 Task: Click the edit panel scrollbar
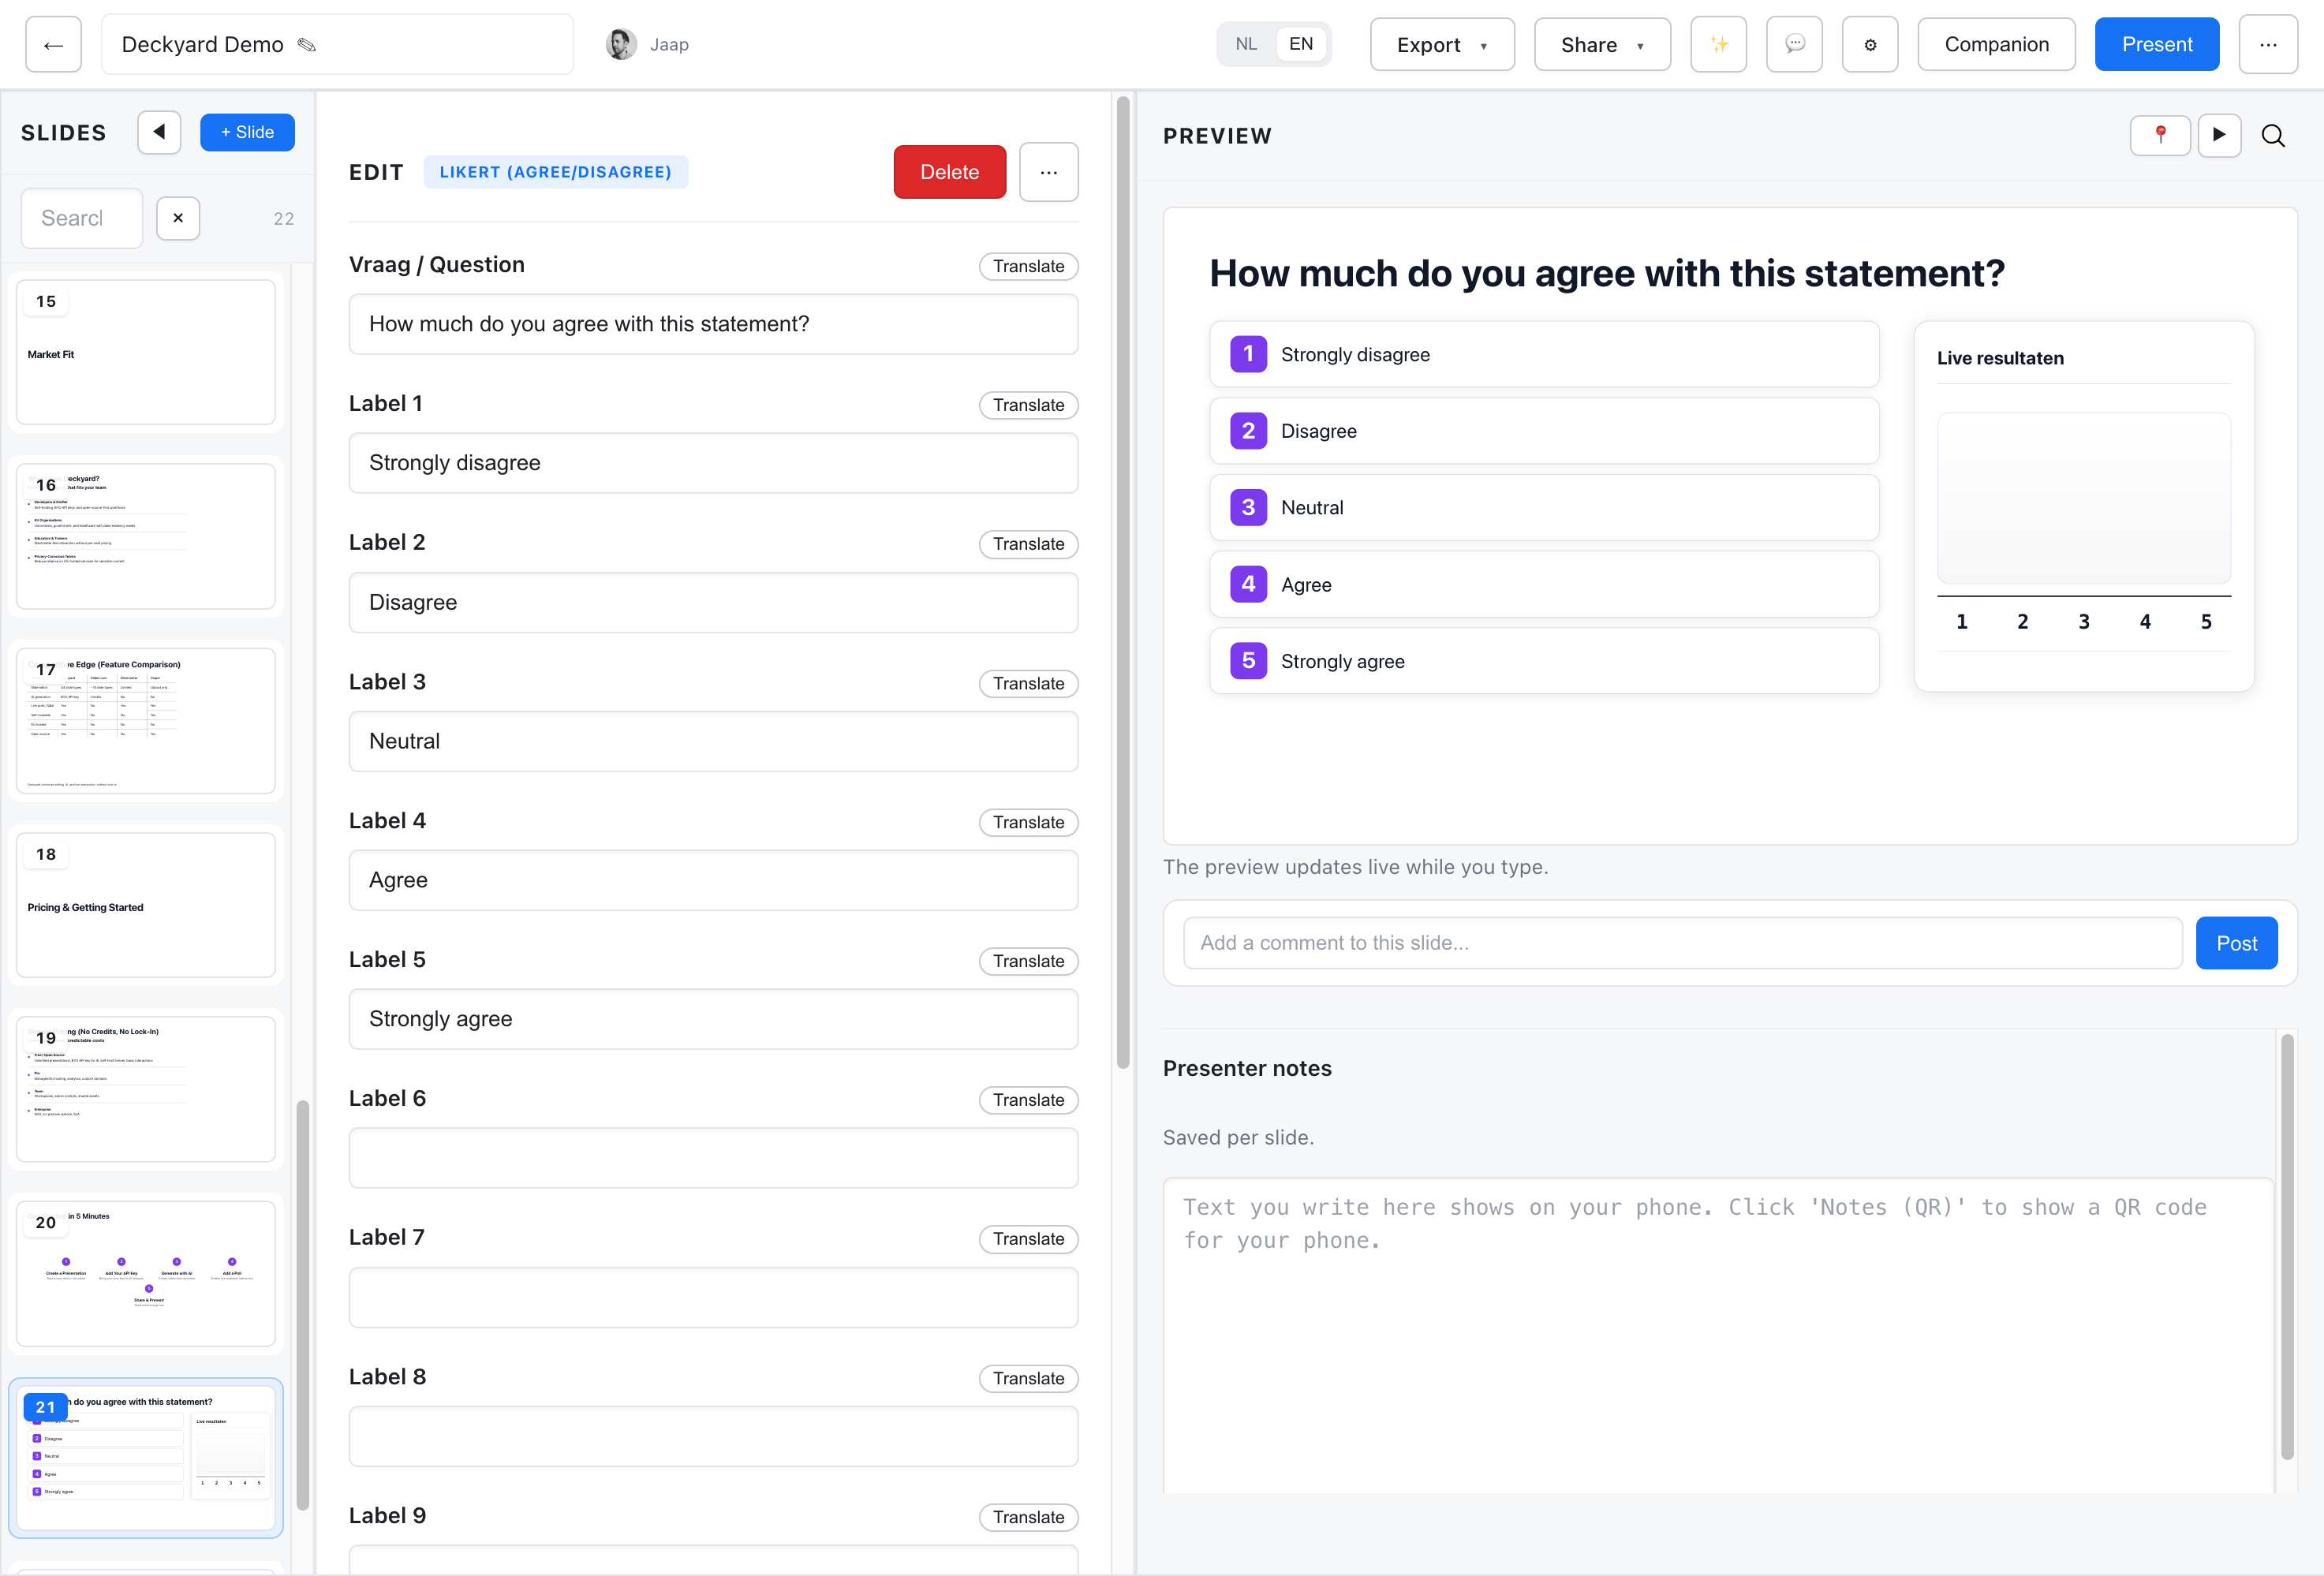(x=1123, y=582)
